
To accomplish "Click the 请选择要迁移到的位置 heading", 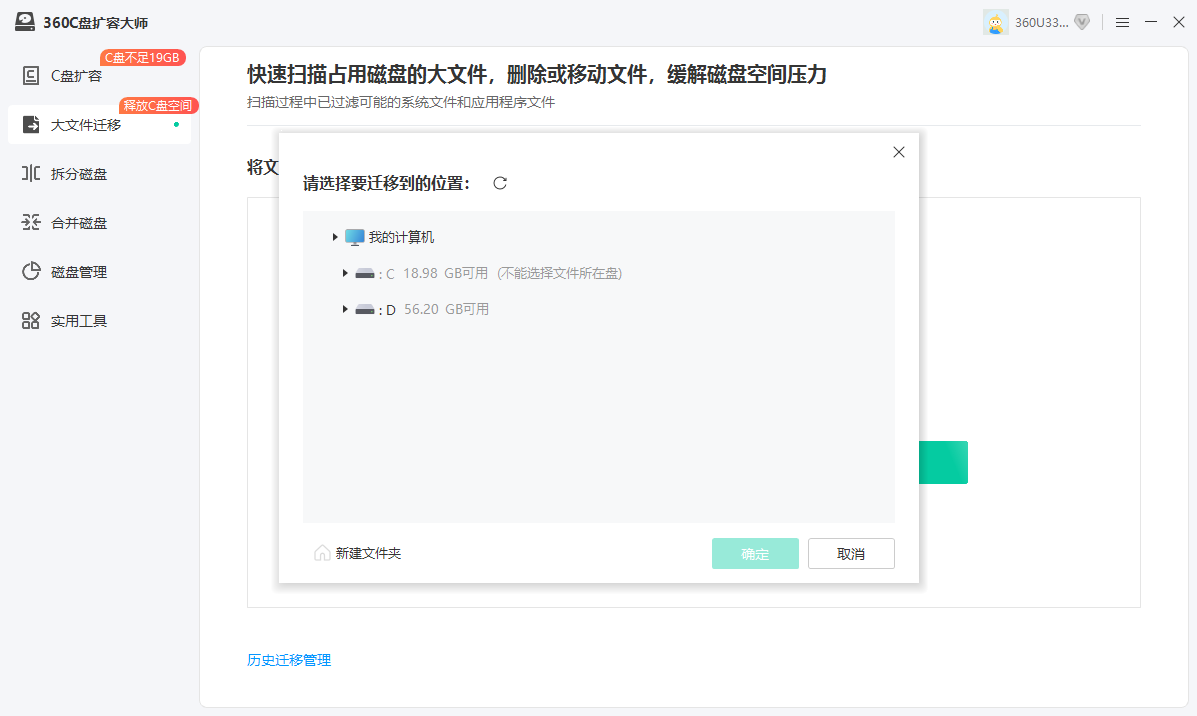I will coord(386,183).
